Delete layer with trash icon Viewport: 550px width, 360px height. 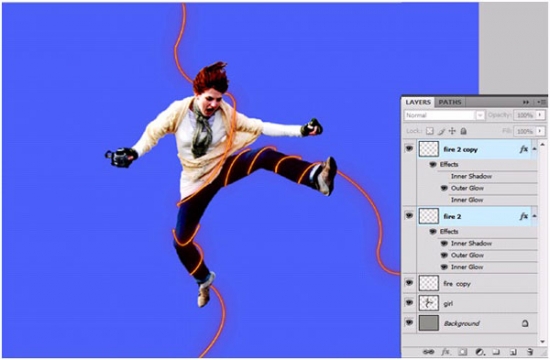pos(530,352)
